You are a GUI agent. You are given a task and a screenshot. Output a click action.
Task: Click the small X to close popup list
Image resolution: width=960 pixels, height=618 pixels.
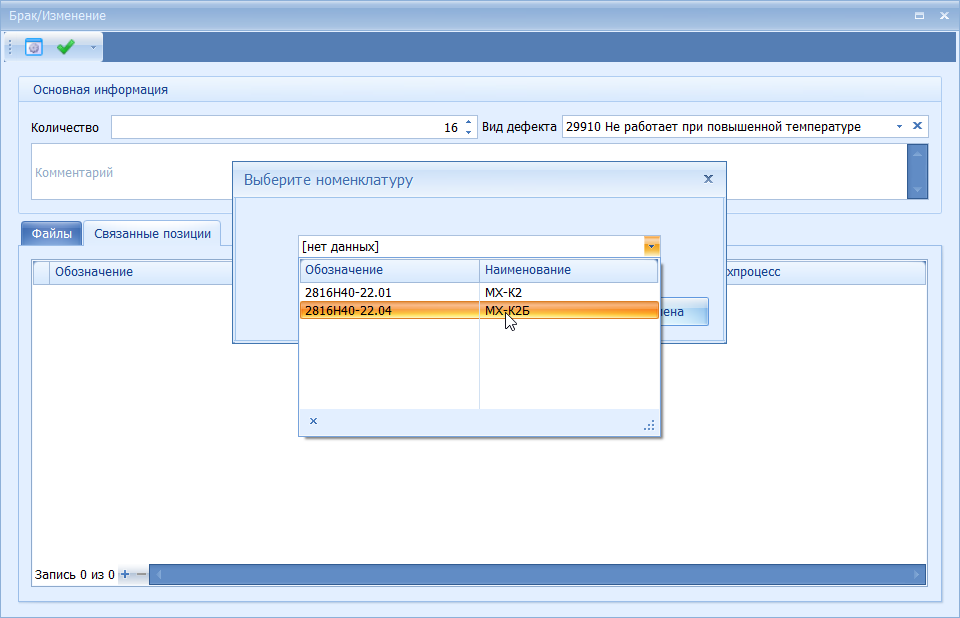click(x=313, y=421)
